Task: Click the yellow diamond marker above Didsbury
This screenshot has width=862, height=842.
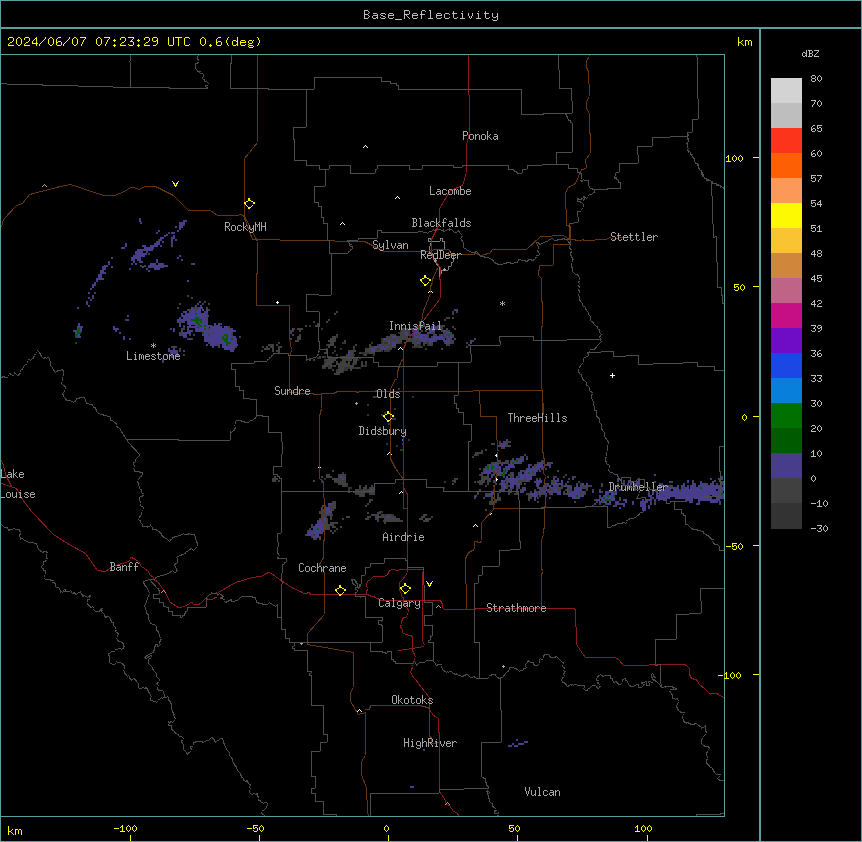Action: coord(388,416)
